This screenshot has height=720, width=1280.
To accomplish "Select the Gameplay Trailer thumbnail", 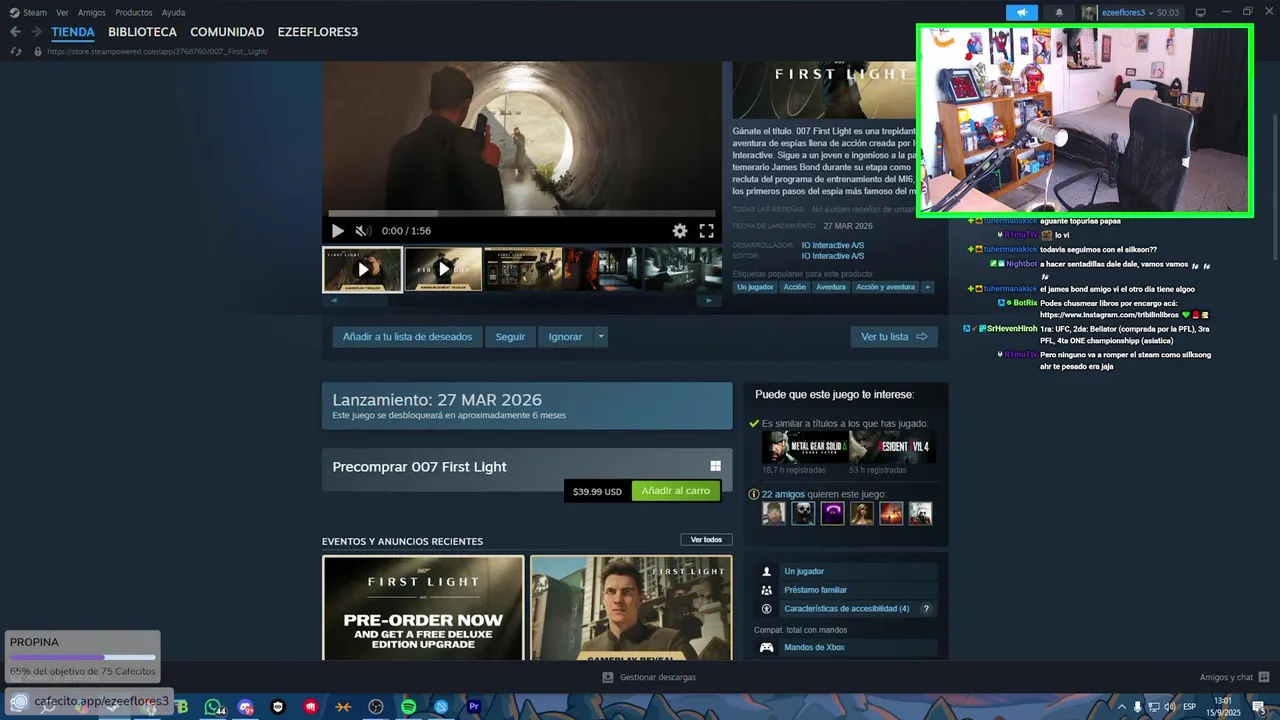I will pyautogui.click(x=362, y=269).
